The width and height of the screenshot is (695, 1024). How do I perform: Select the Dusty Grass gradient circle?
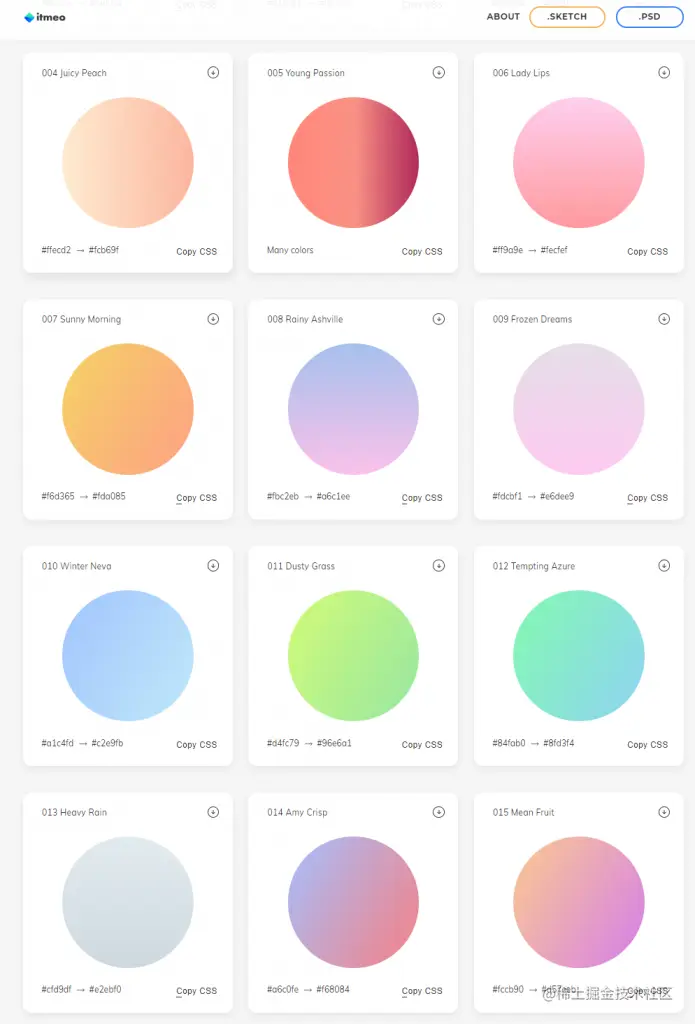(353, 656)
